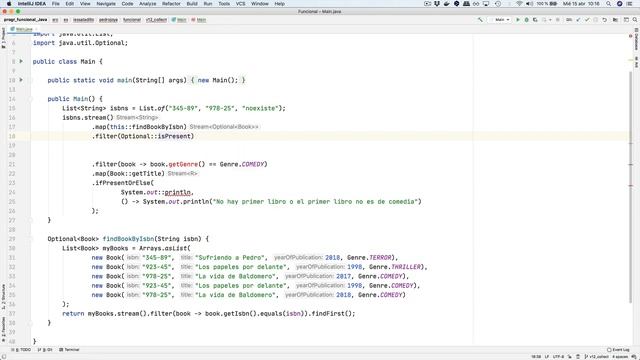The image size is (640, 360).
Task: Open the Favorites tool window stripe
Action: point(3,329)
